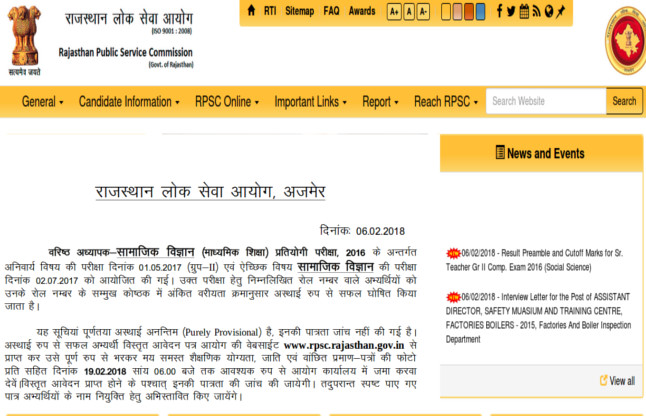Click www.rpsc.rajasthan.gov.in in the notice text
Viewport: 646px width, 416px height.
click(x=344, y=345)
